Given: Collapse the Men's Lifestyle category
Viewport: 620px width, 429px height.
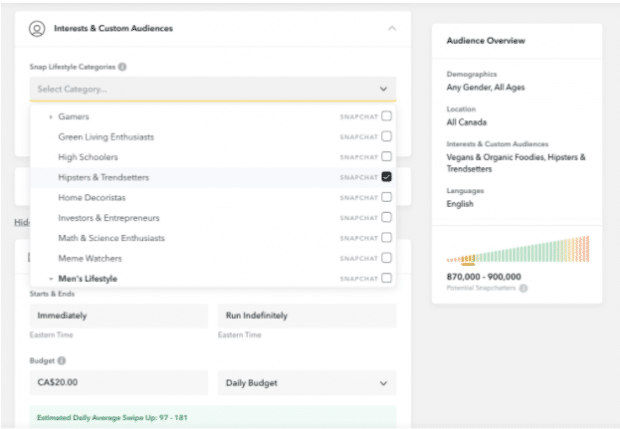Looking at the screenshot, I should (50, 278).
